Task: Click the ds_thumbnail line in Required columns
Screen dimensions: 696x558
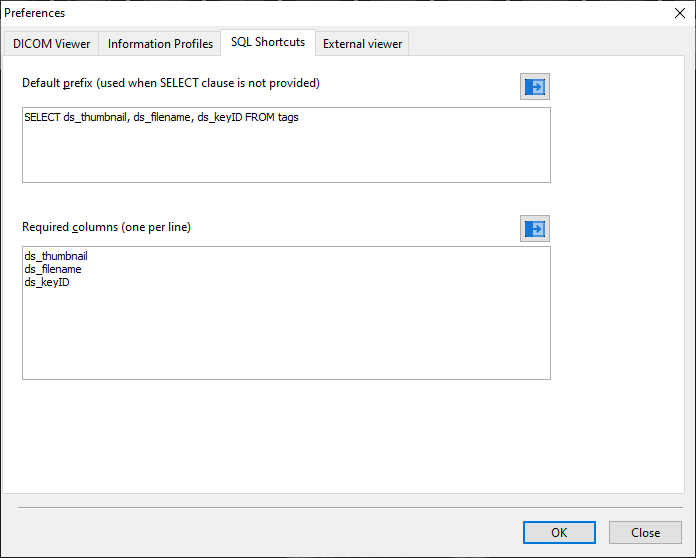Action: [56, 257]
